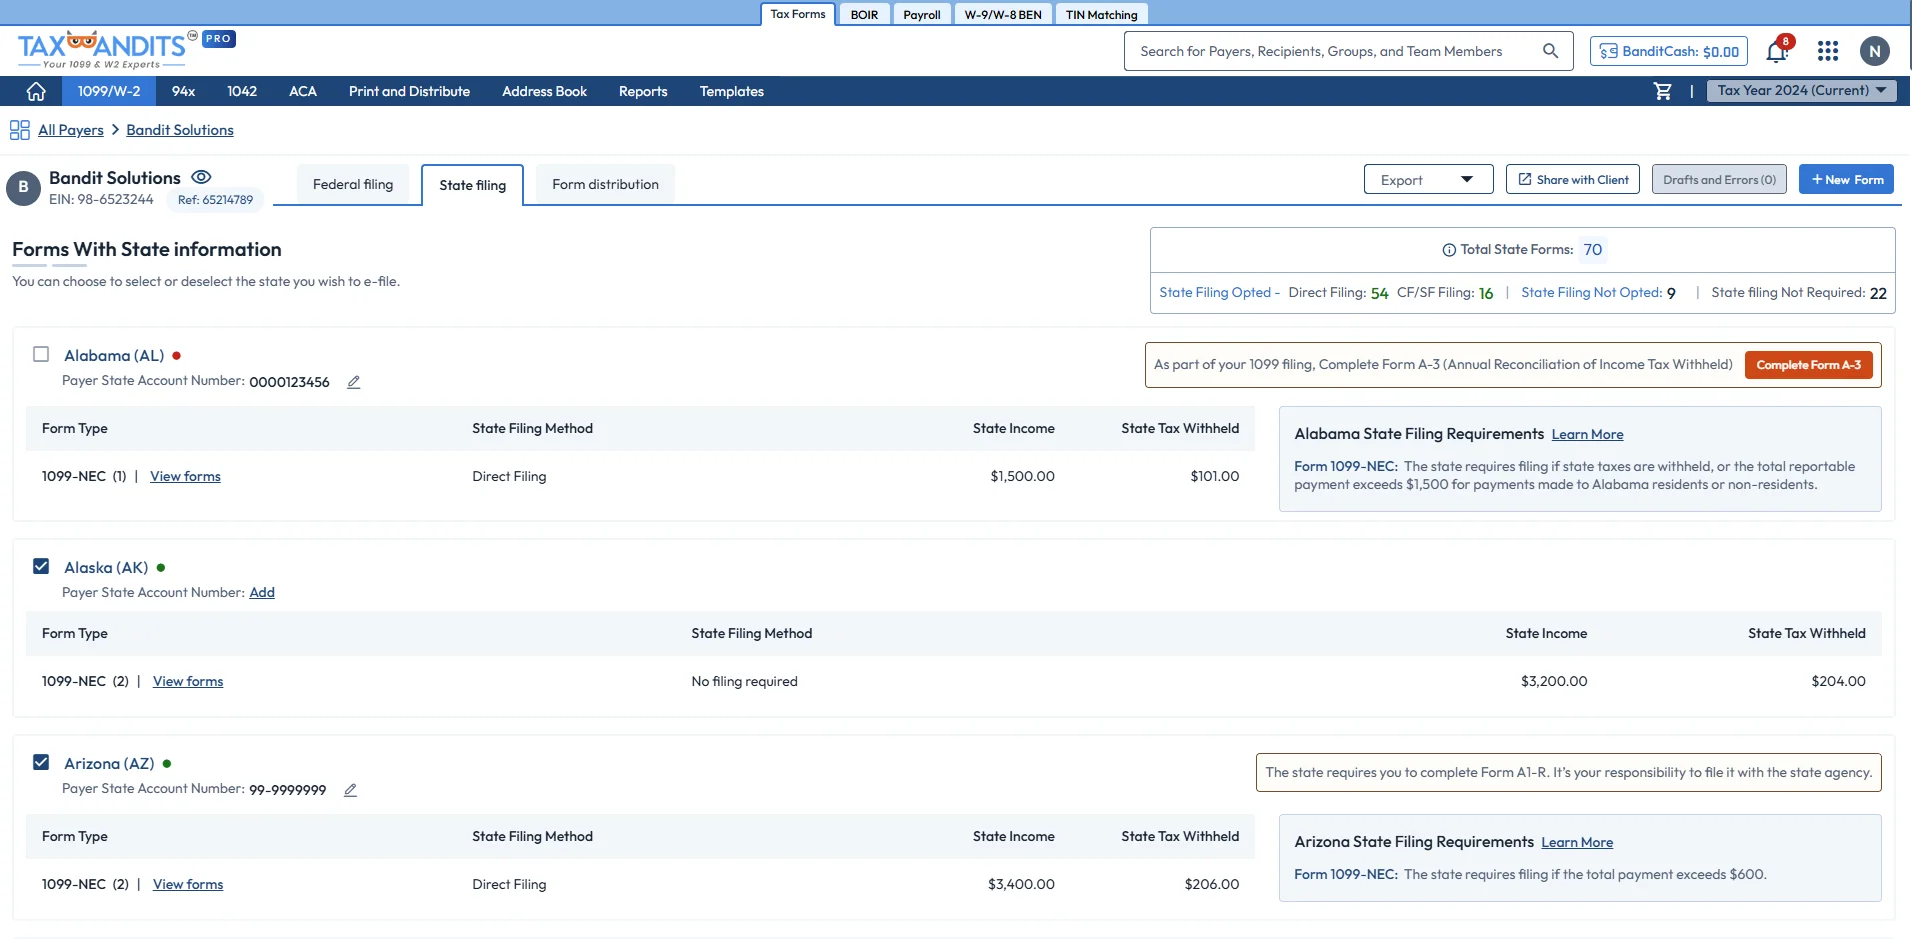Open the Form distribution tab
1912x939 pixels.
tap(605, 184)
